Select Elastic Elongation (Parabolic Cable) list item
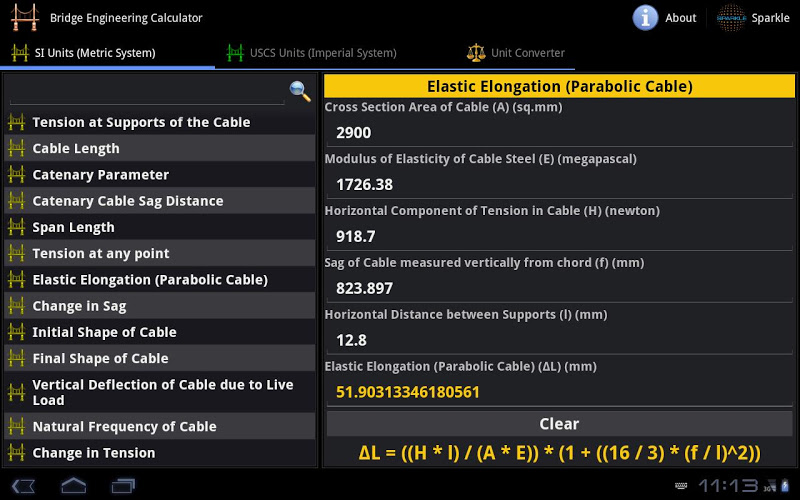Screen dimensions: 800x500 [160, 280]
